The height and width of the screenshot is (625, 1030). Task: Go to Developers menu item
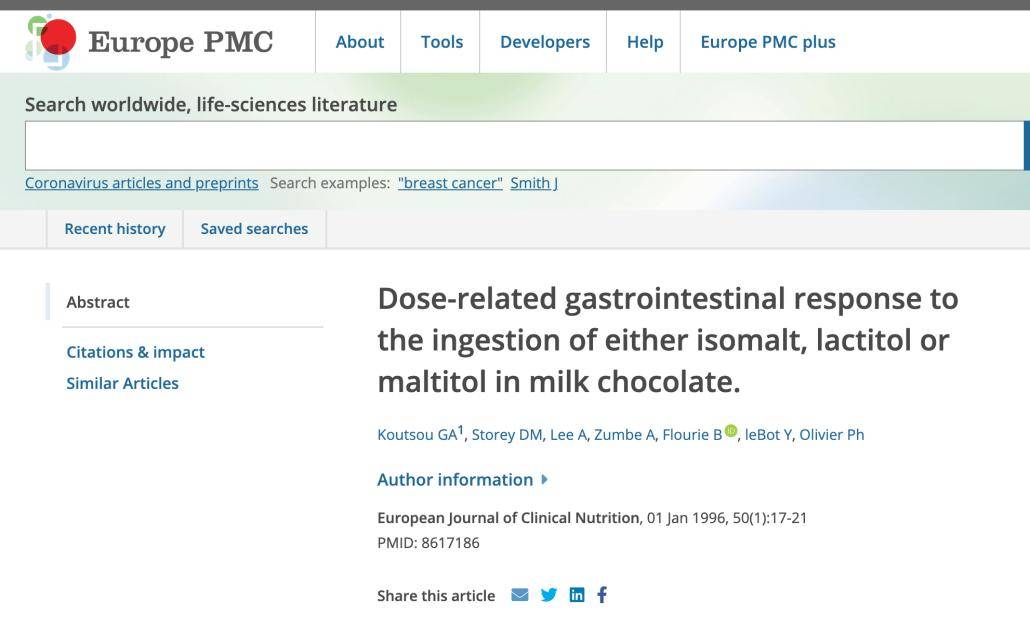tap(545, 42)
